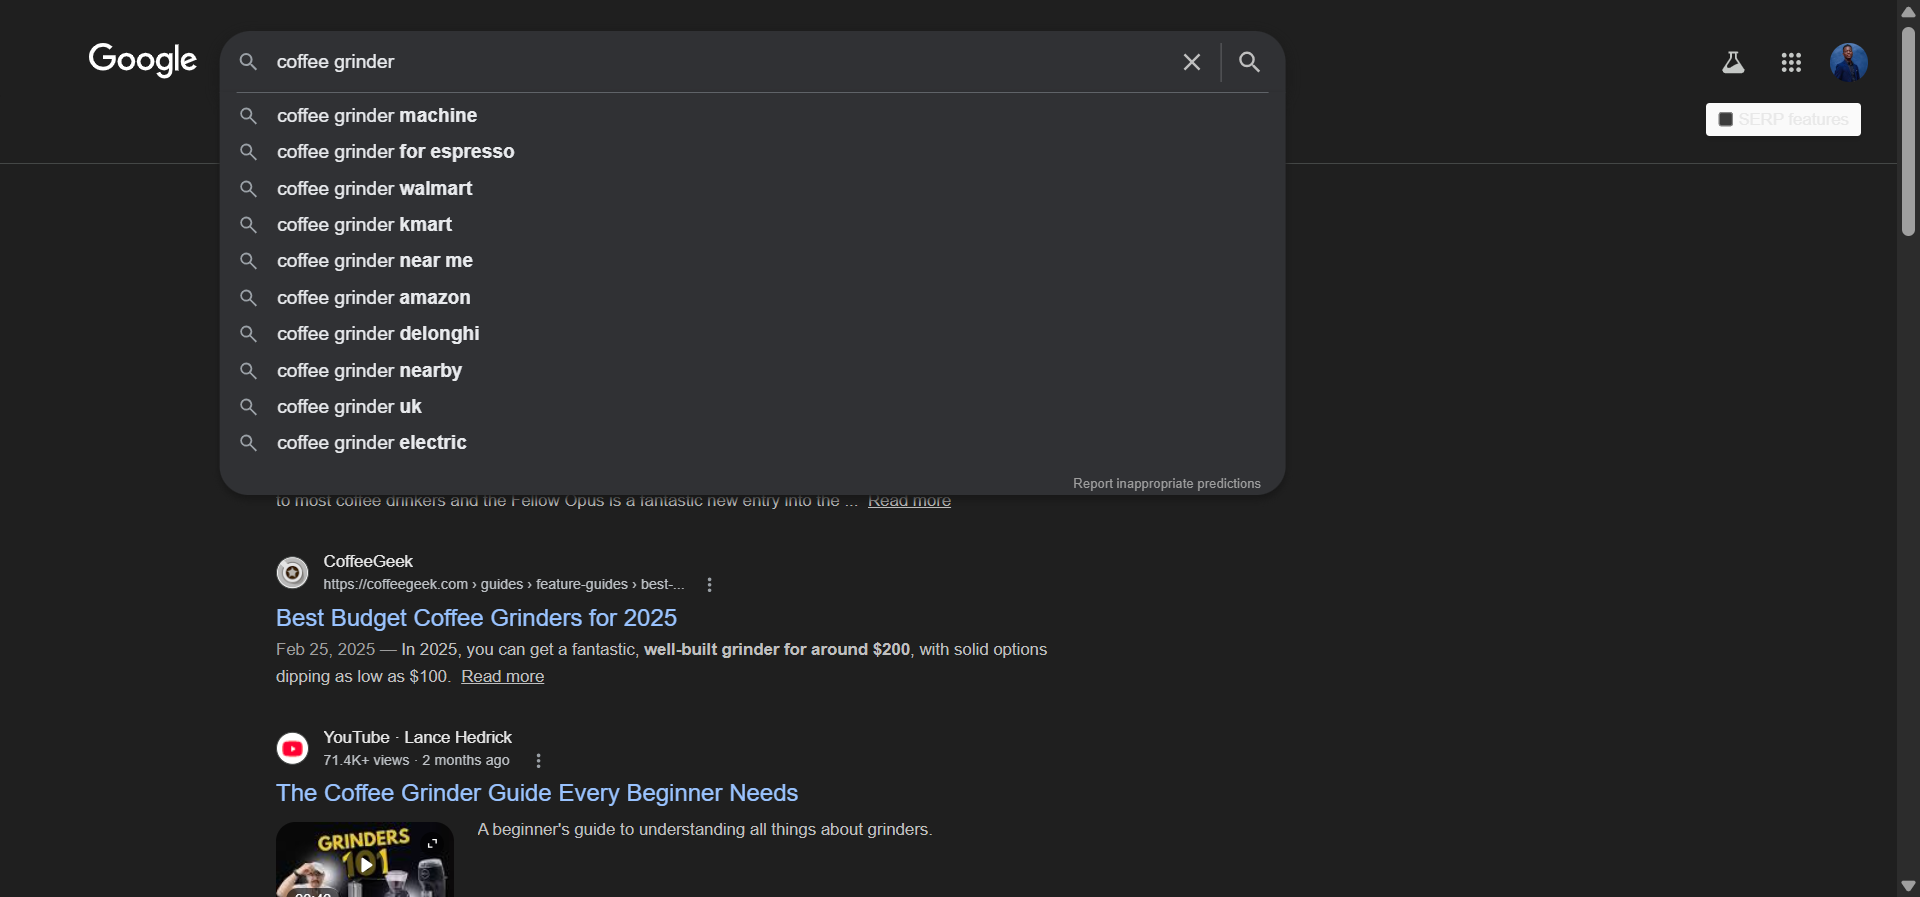The height and width of the screenshot is (897, 1920).
Task: Click the search icon beside electric suggestion
Action: point(248,443)
